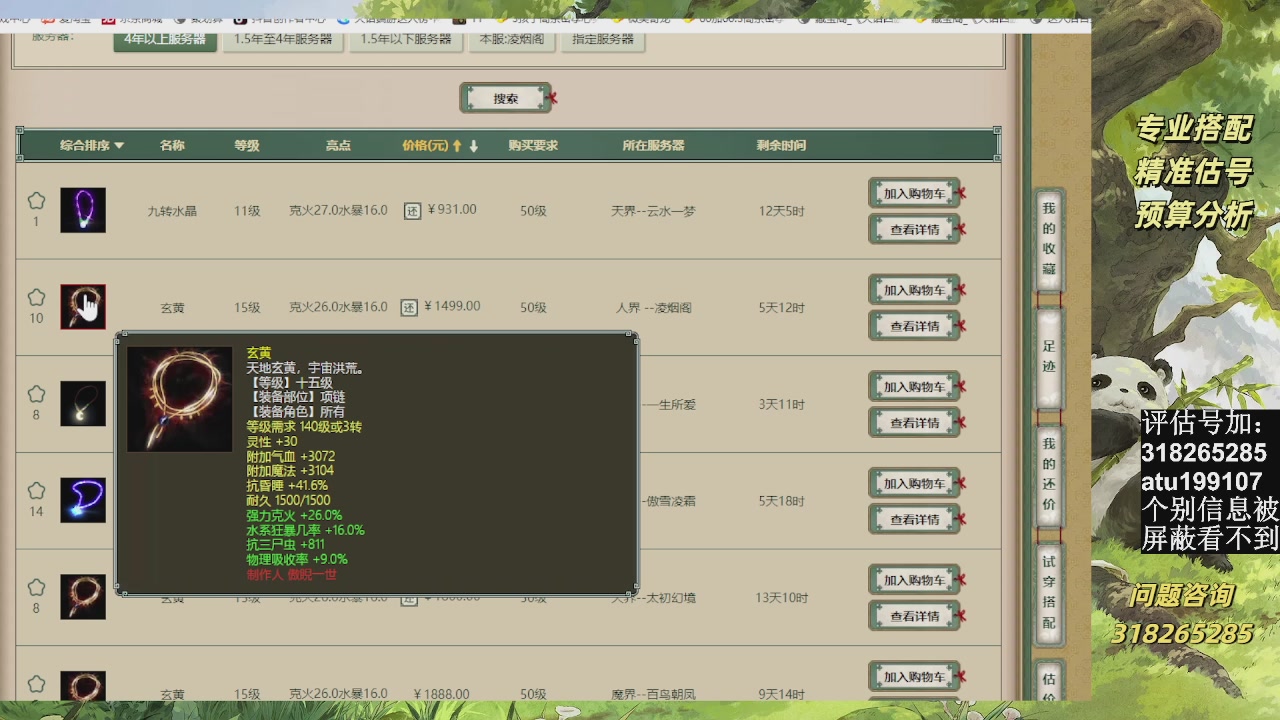View details of the 3天11时 item
The height and width of the screenshot is (720, 1280).
coord(914,423)
